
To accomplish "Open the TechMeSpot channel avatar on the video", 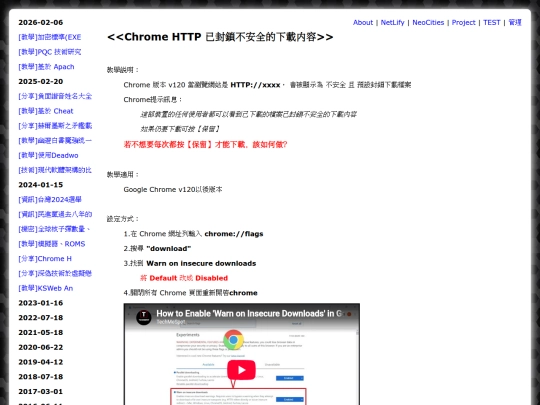I will pos(144,317).
